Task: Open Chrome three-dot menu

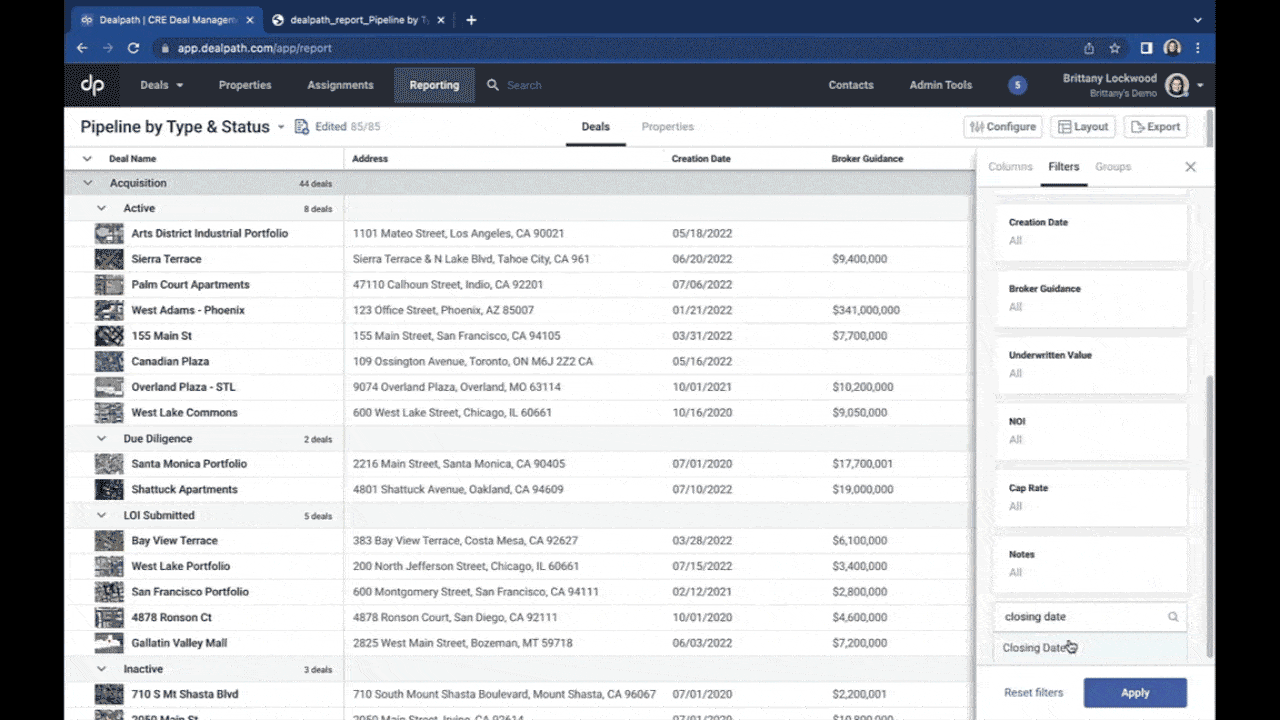Action: [x=1198, y=48]
